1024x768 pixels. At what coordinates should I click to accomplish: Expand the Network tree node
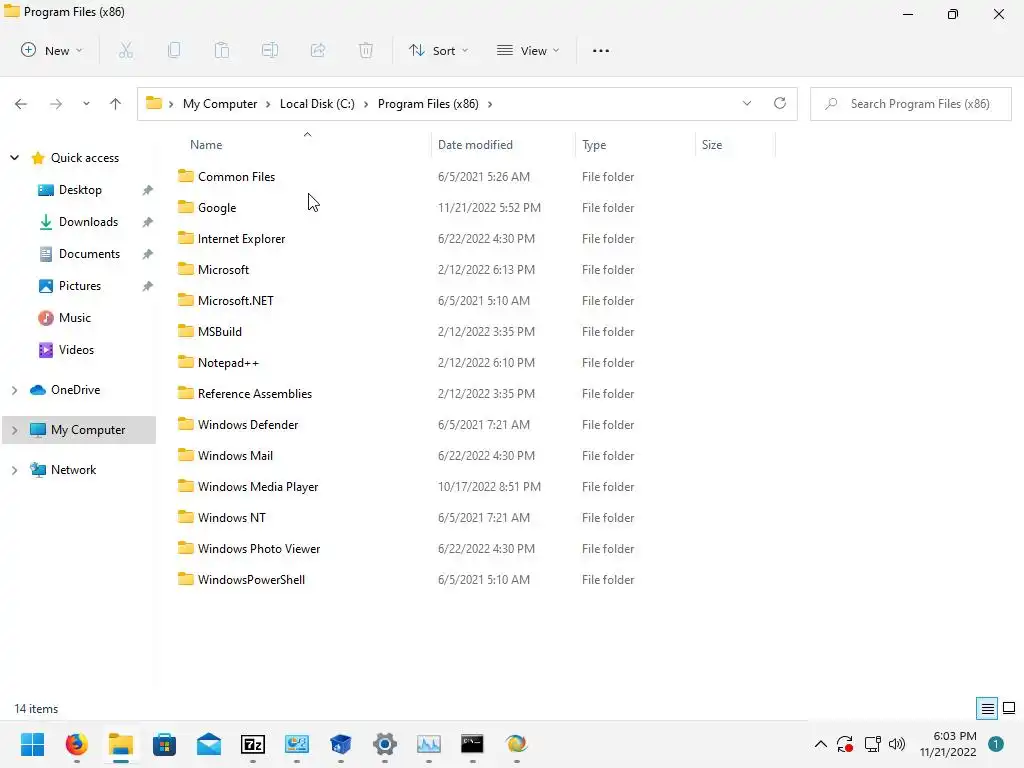click(x=14, y=470)
